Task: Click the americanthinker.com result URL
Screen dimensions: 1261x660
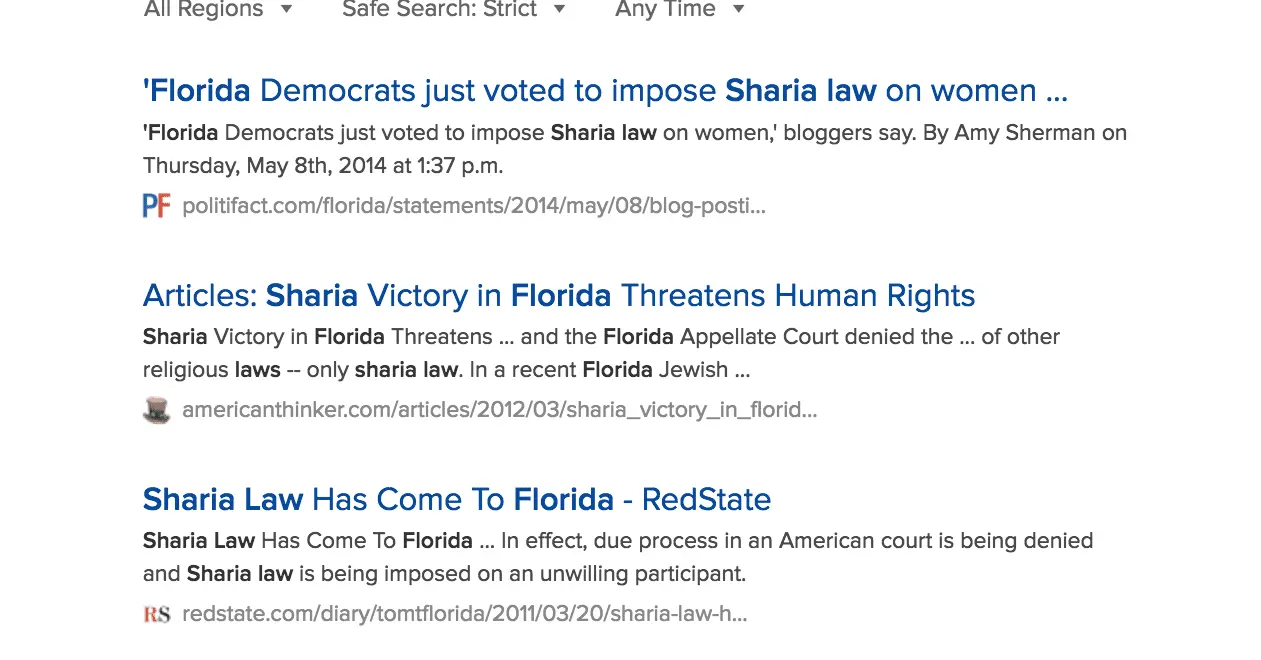Action: (499, 410)
